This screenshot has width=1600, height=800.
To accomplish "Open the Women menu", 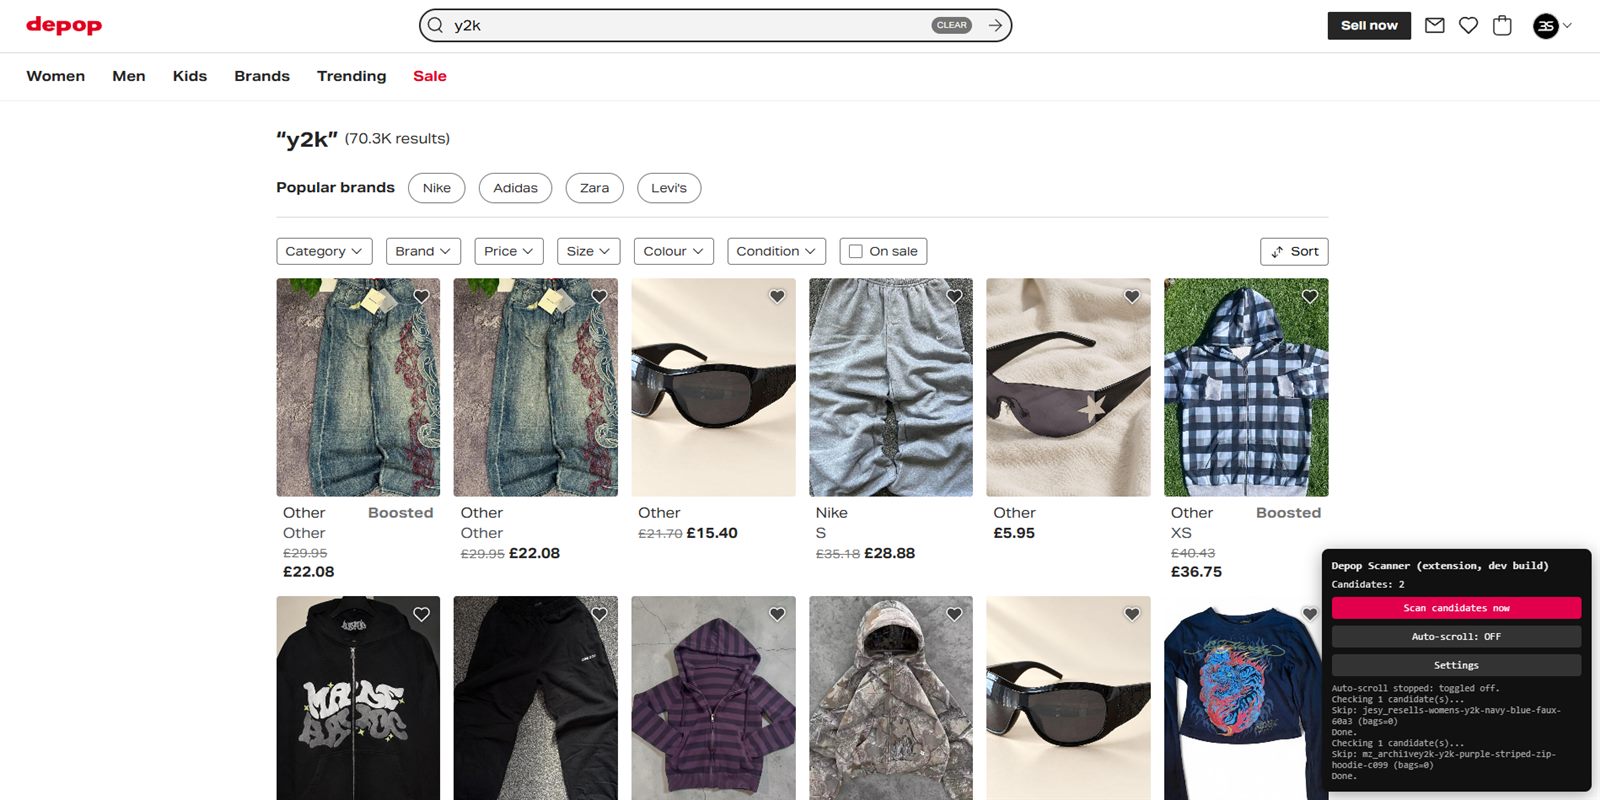I will 56,76.
